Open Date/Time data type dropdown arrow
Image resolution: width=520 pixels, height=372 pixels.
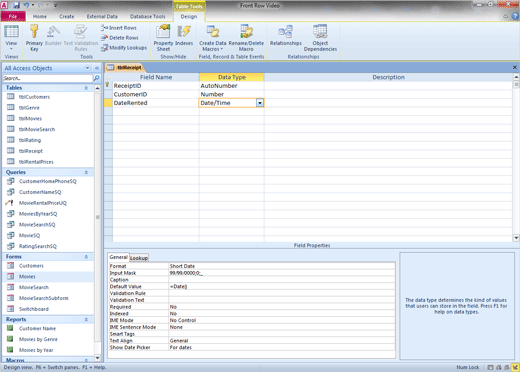pyautogui.click(x=260, y=103)
